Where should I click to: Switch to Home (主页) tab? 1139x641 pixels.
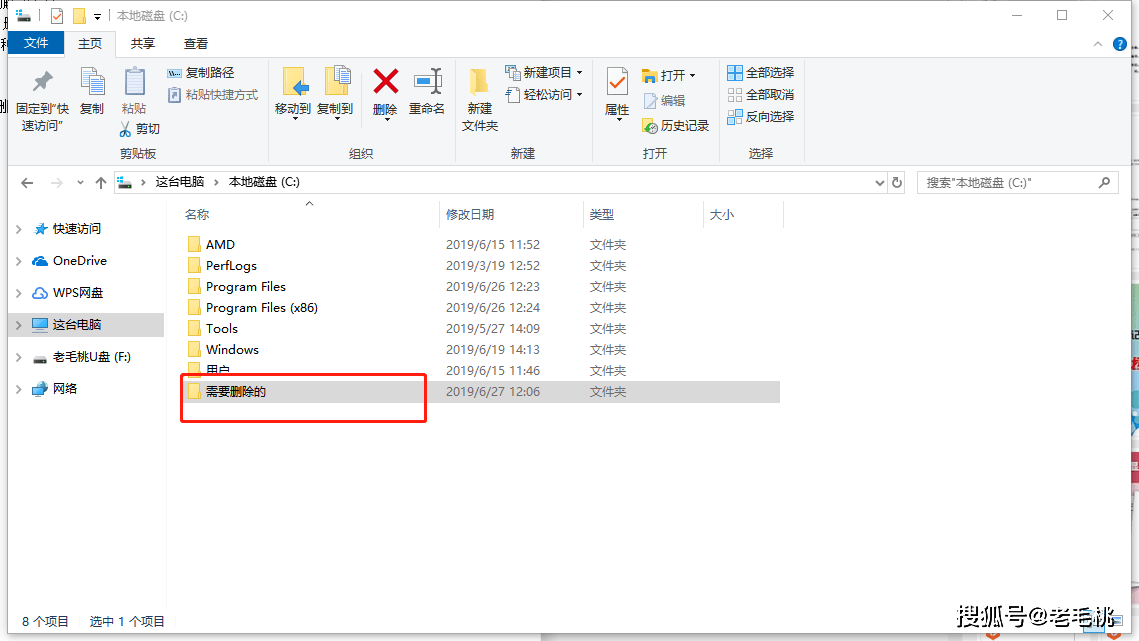point(90,44)
